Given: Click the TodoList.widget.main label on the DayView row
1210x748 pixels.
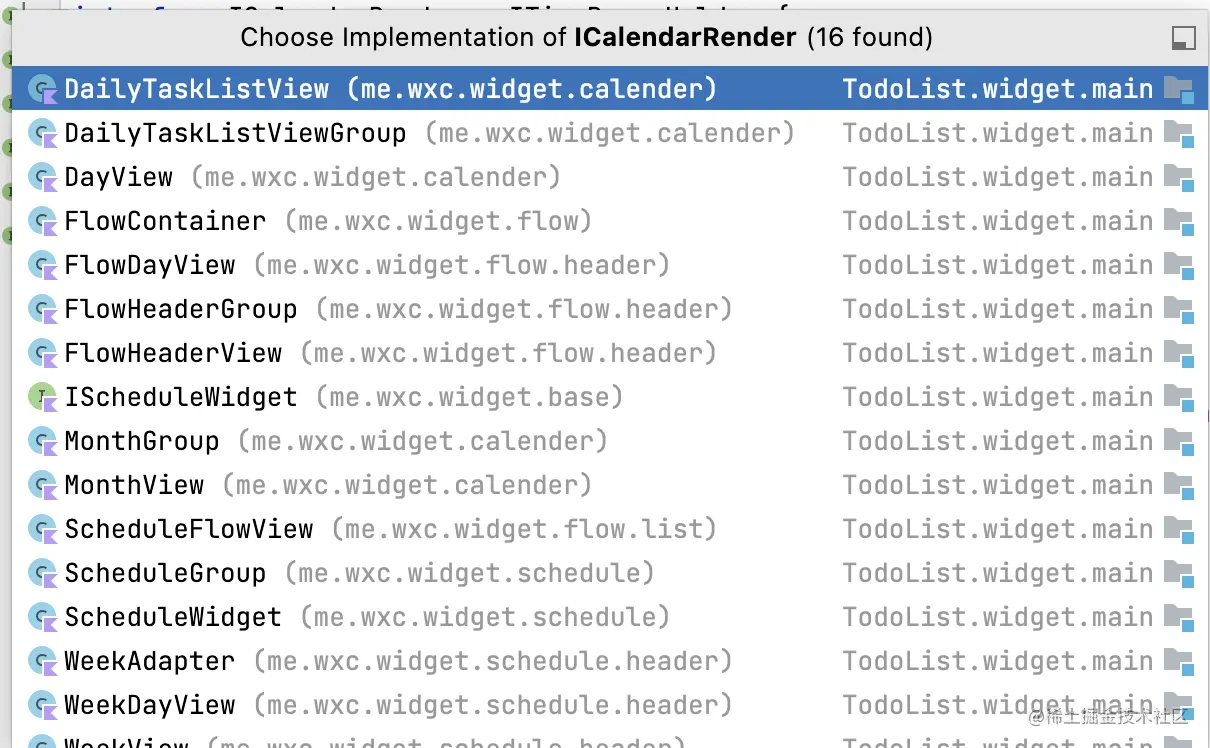Looking at the screenshot, I should click(x=998, y=177).
